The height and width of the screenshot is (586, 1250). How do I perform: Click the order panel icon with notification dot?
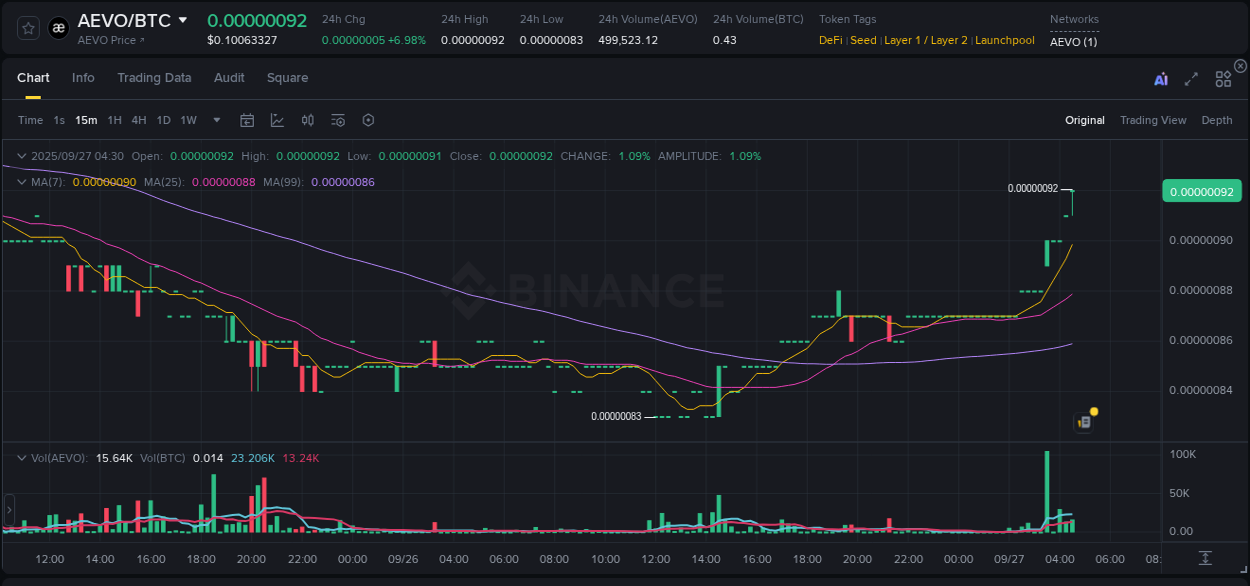pos(1084,422)
